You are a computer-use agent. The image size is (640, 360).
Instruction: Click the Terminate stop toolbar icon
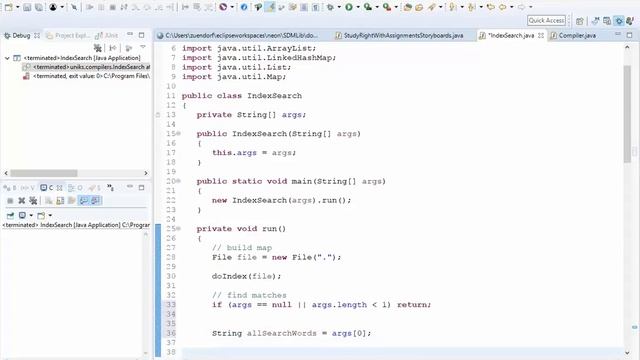[x=113, y=7]
